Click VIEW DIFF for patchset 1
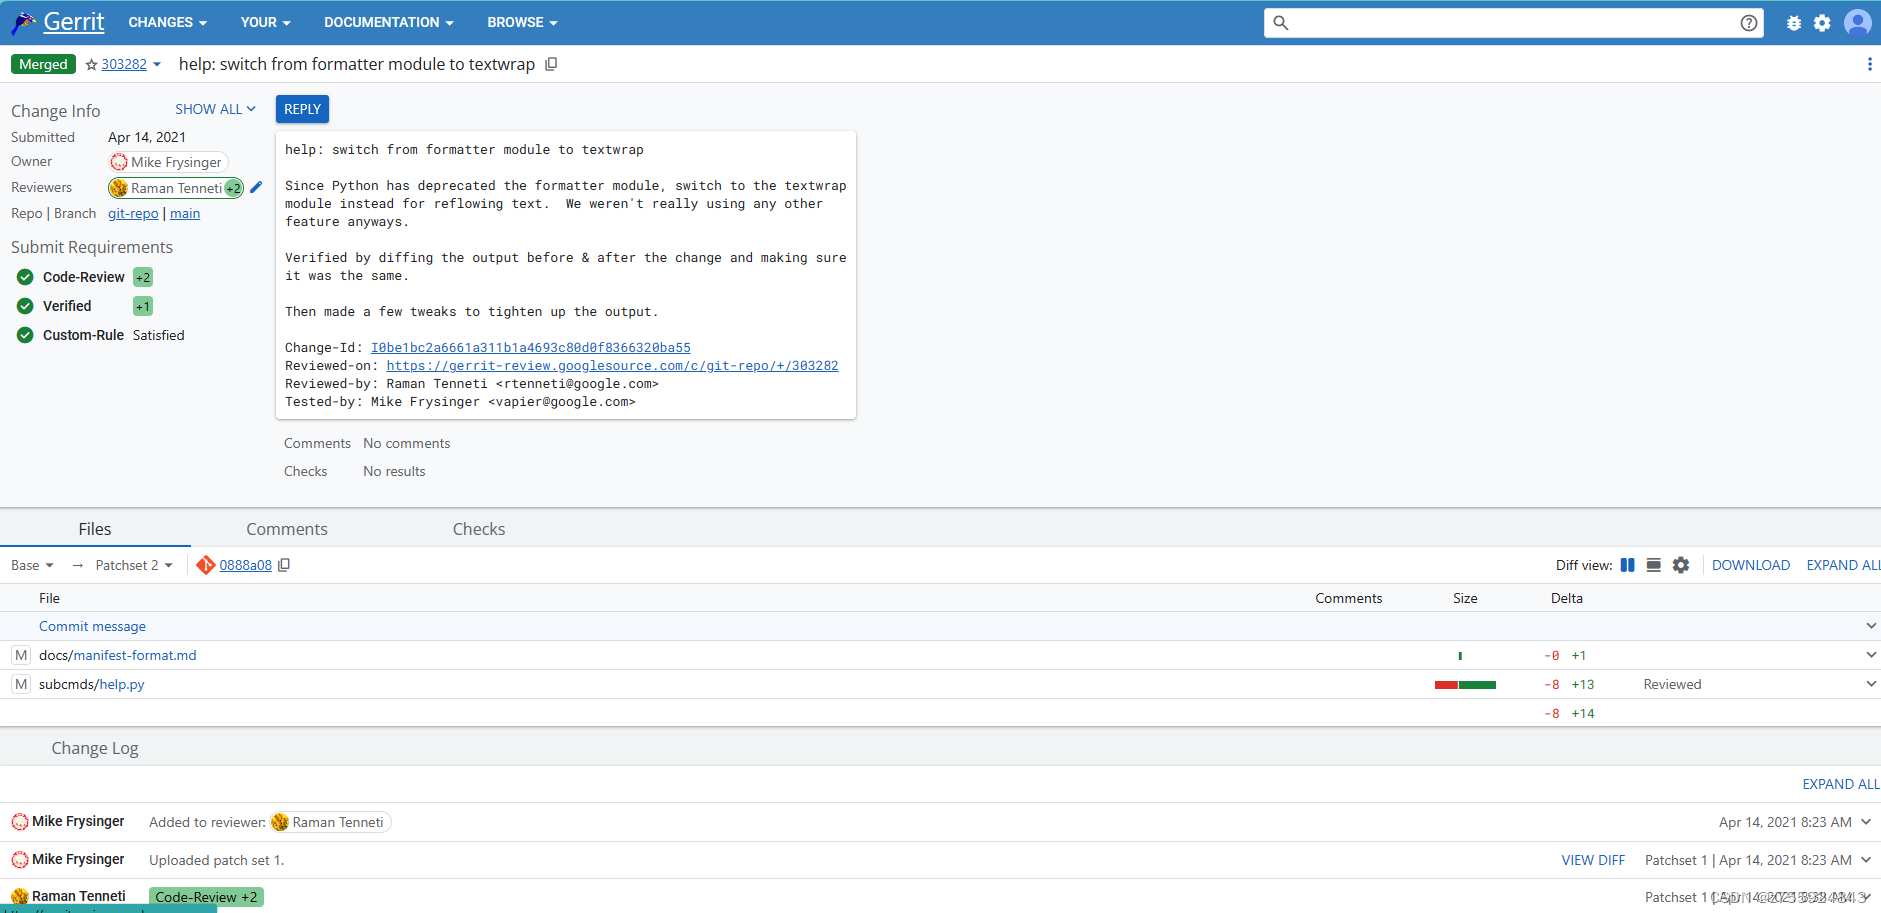Image resolution: width=1881 pixels, height=913 pixels. click(x=1593, y=860)
